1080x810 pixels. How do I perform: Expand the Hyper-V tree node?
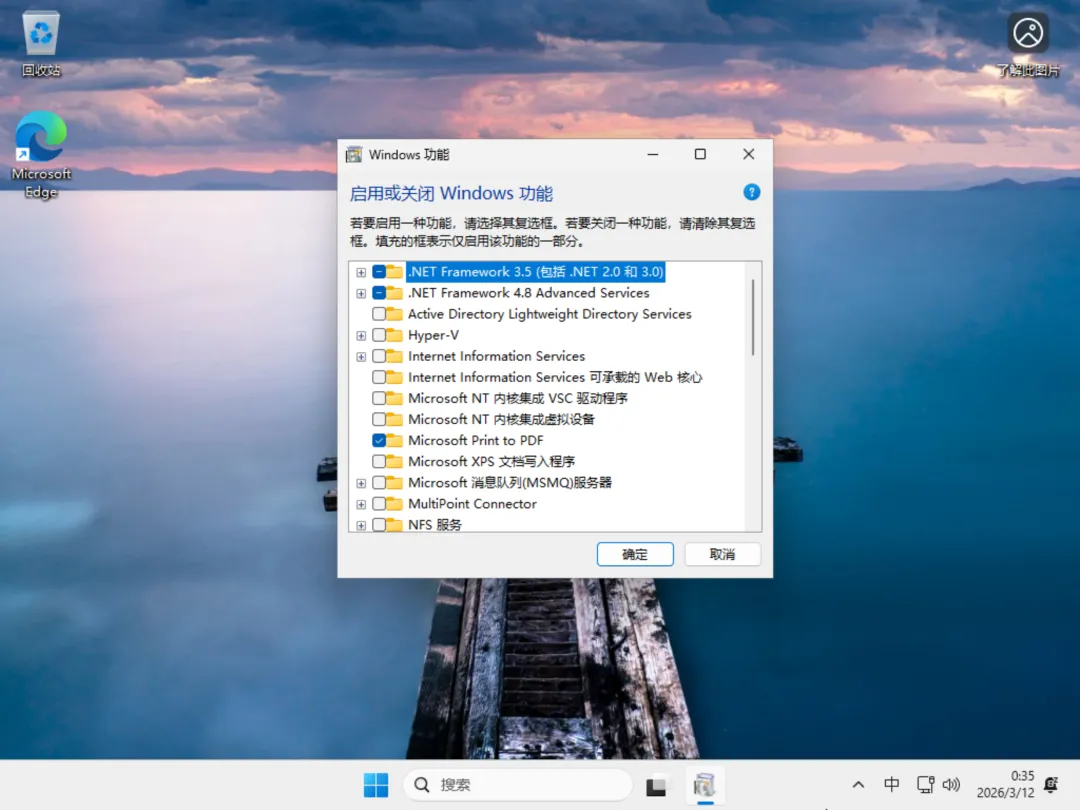click(361, 336)
